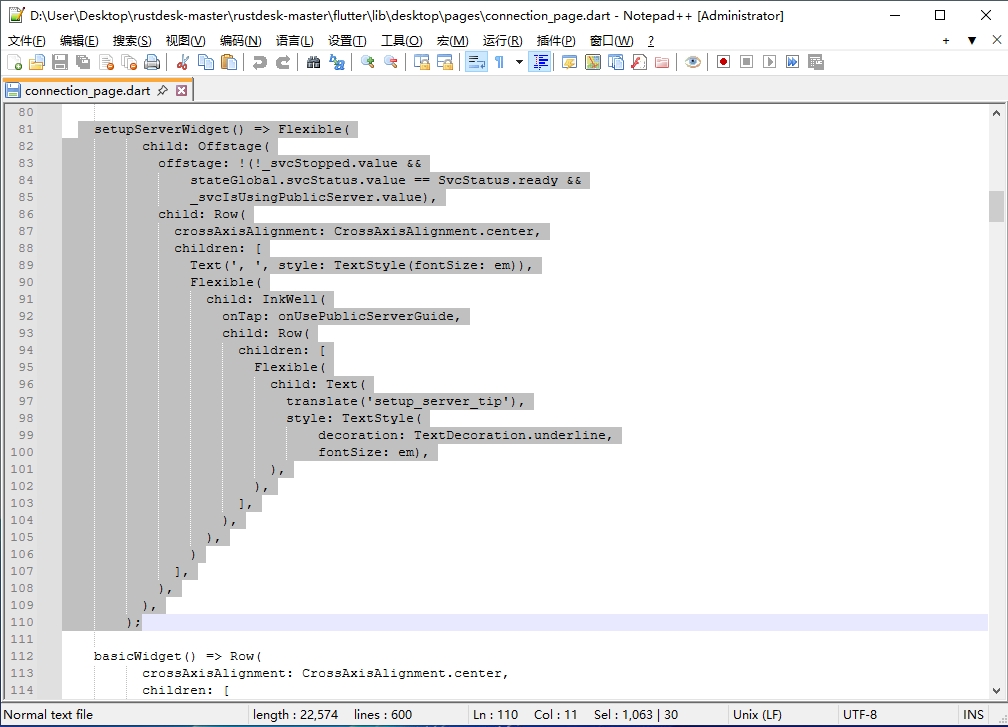Screen dimensions: 1008x727
Task: Open the 编码(N) menu
Action: tap(240, 41)
